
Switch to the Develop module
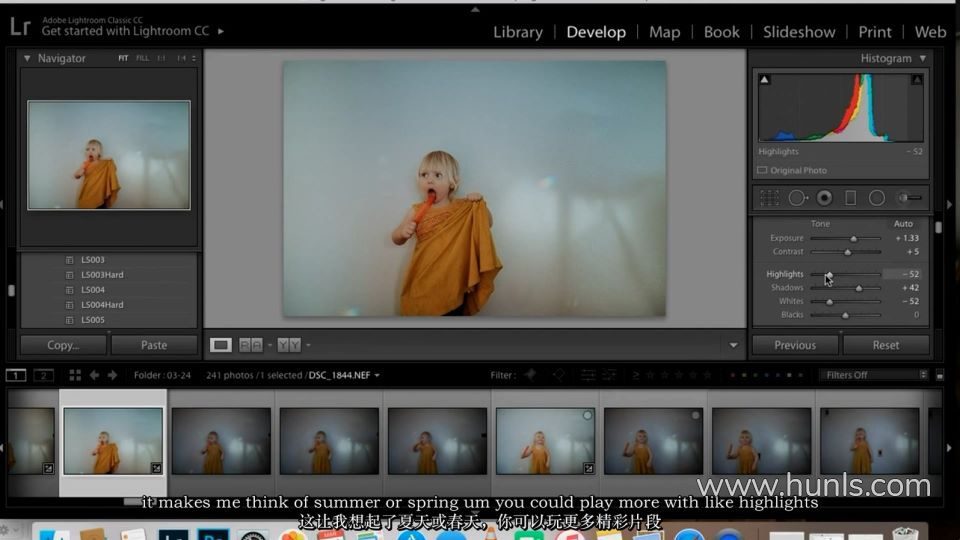596,32
